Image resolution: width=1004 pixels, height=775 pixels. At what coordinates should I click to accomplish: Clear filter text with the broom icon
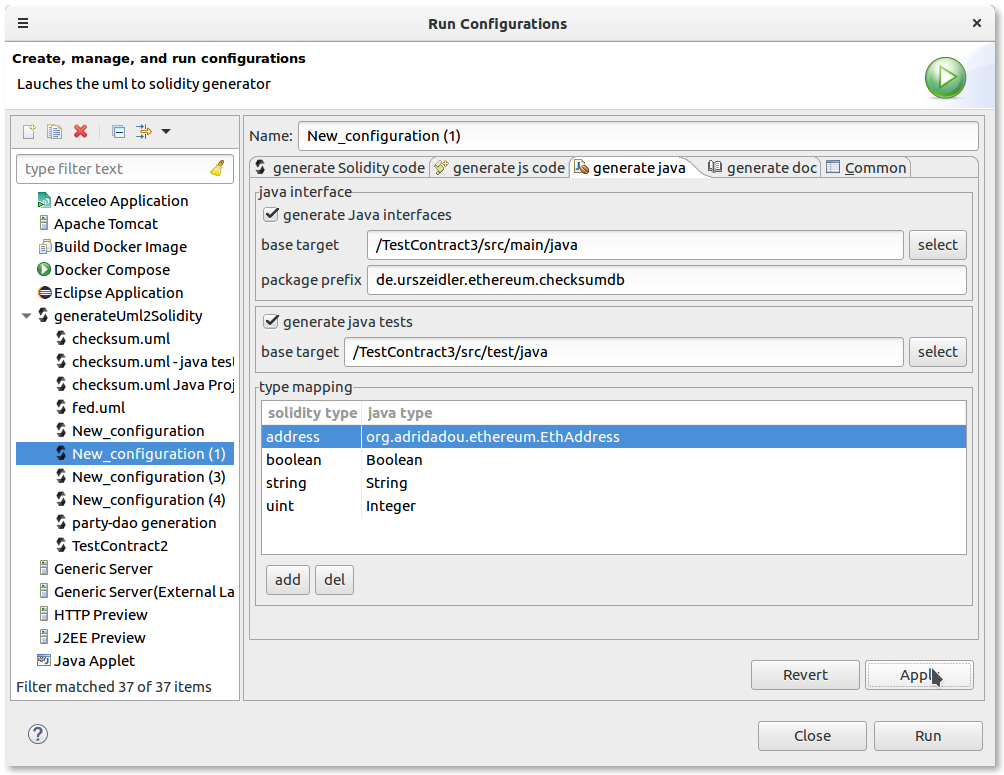point(218,168)
